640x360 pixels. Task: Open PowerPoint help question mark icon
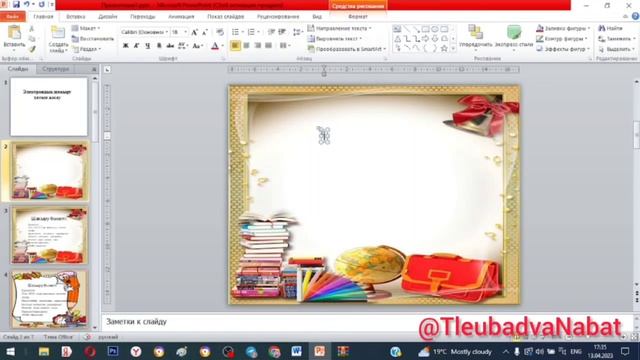click(x=635, y=16)
